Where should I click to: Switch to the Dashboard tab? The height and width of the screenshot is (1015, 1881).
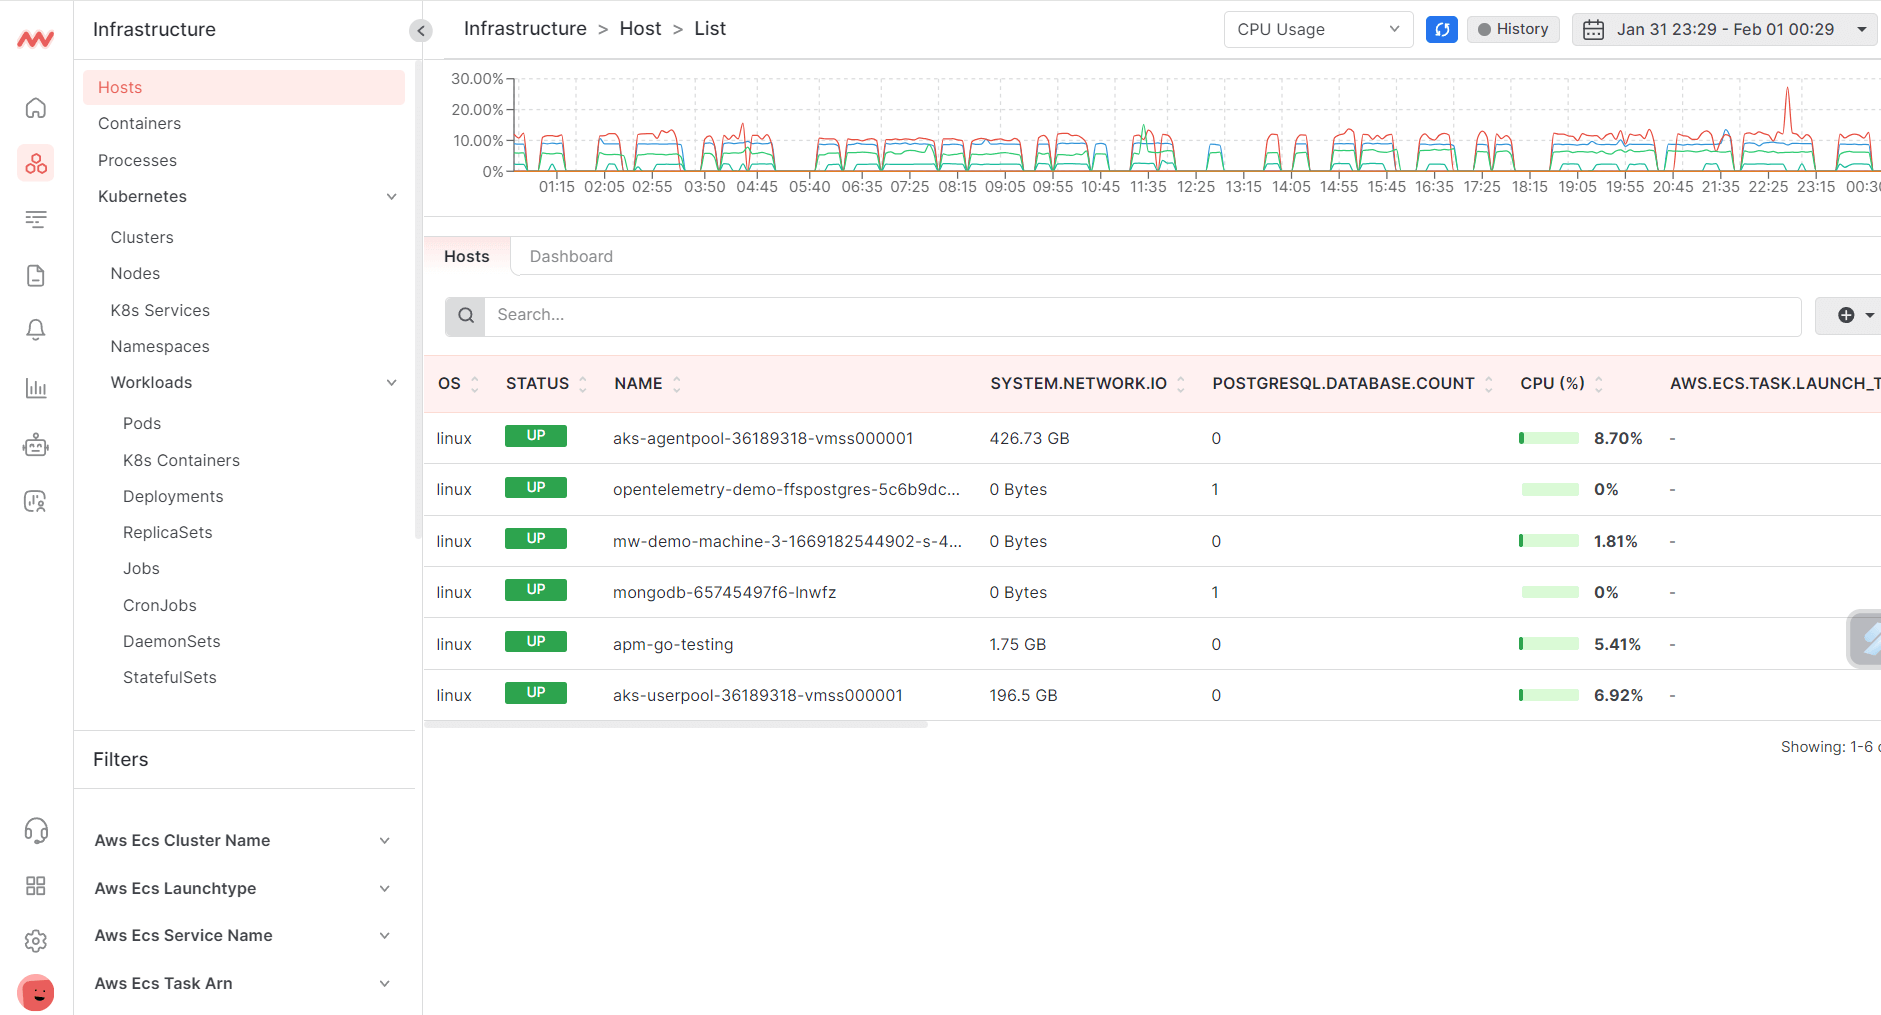(571, 256)
